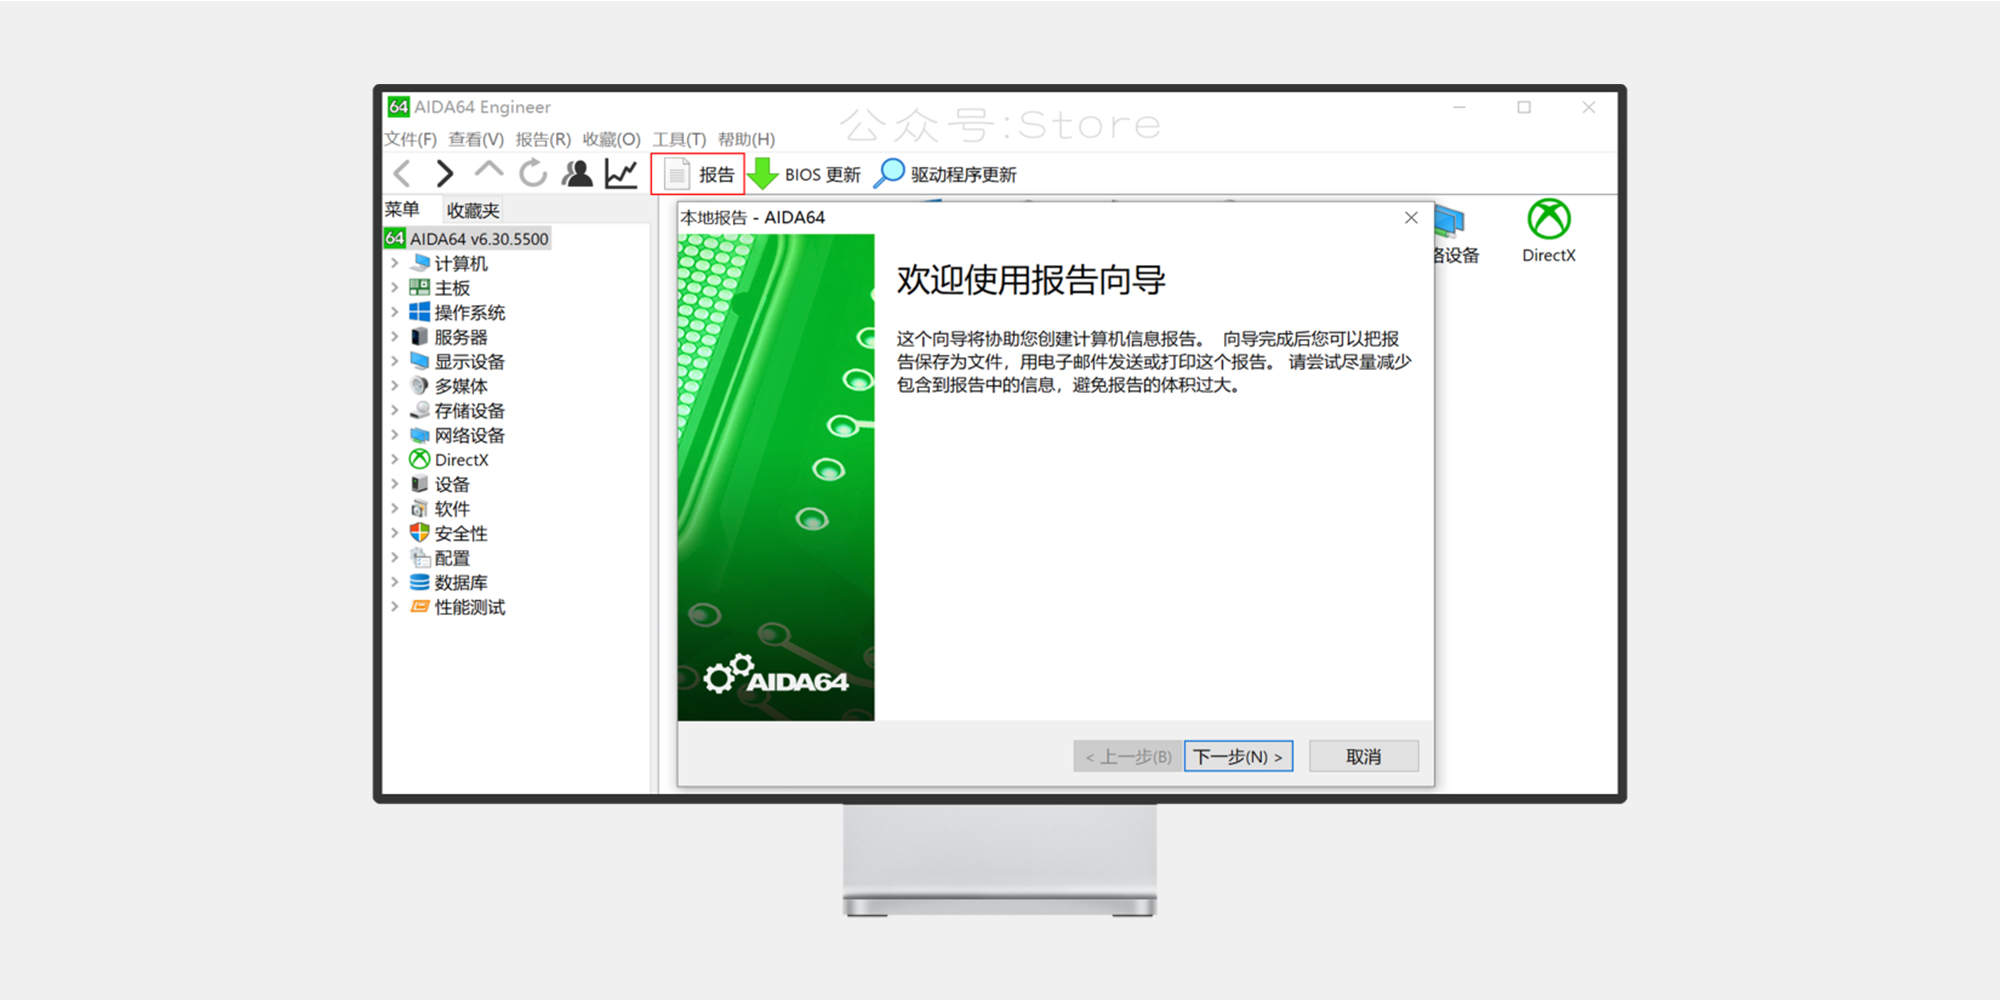2000x1000 pixels.
Task: Open the 工具(T) menu
Action: point(679,139)
